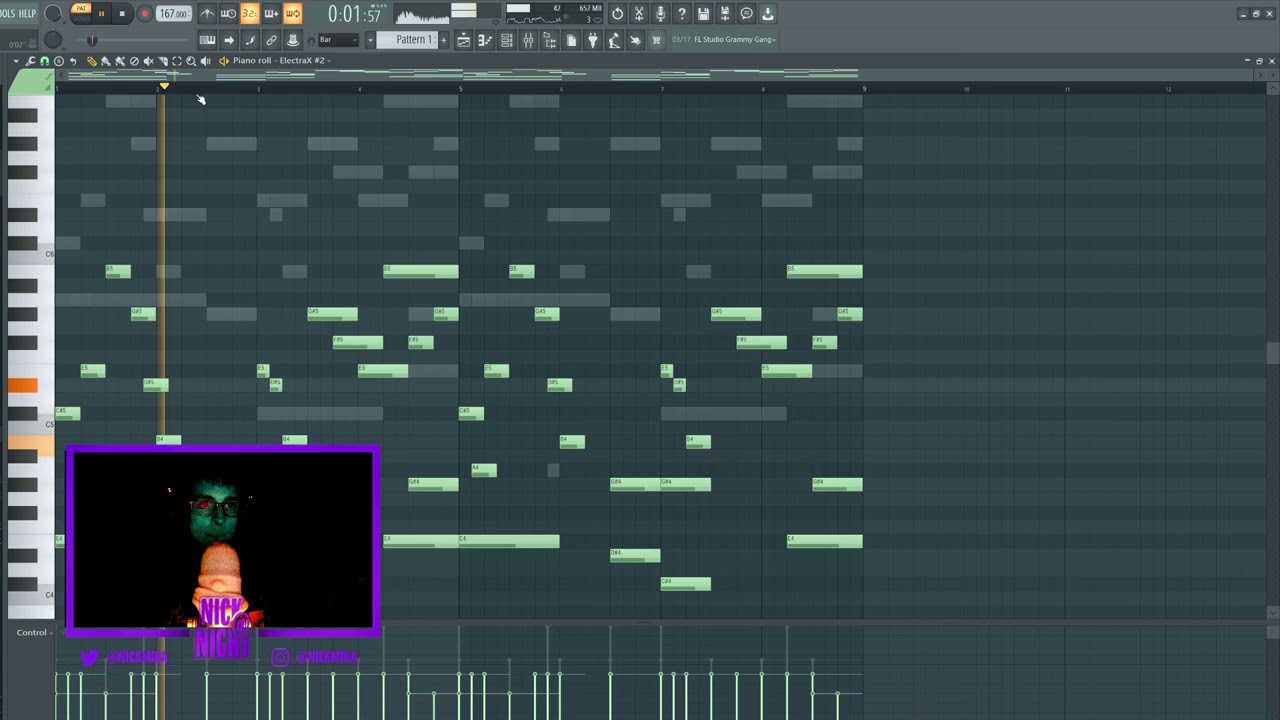1280x720 pixels.
Task: Toggle the piano roll magnet snap
Action: click(45, 61)
